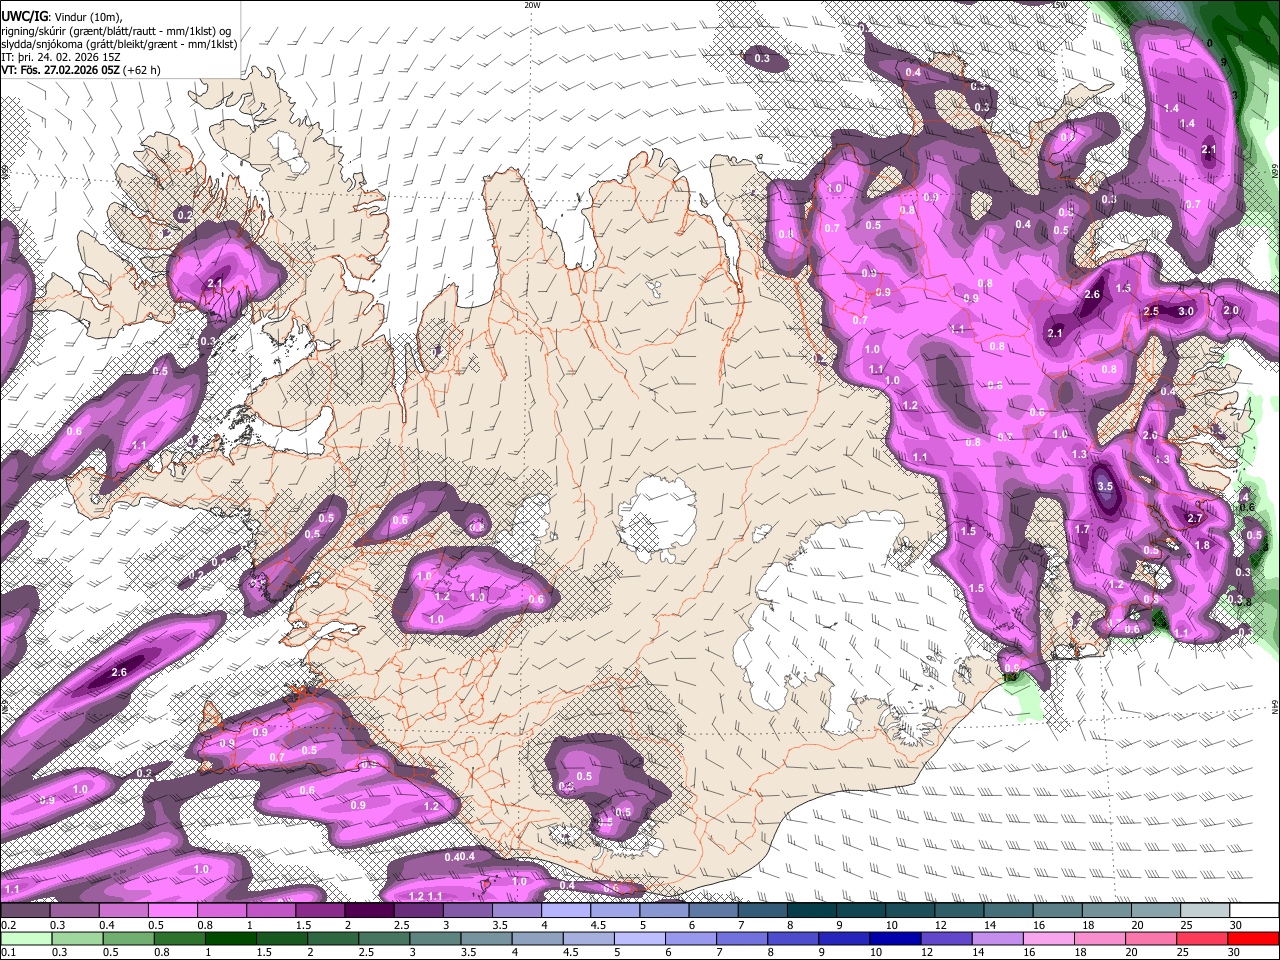This screenshot has width=1280, height=960.
Task: Pick the dark green 1 swatch, lower legend row
Action: pos(233,938)
